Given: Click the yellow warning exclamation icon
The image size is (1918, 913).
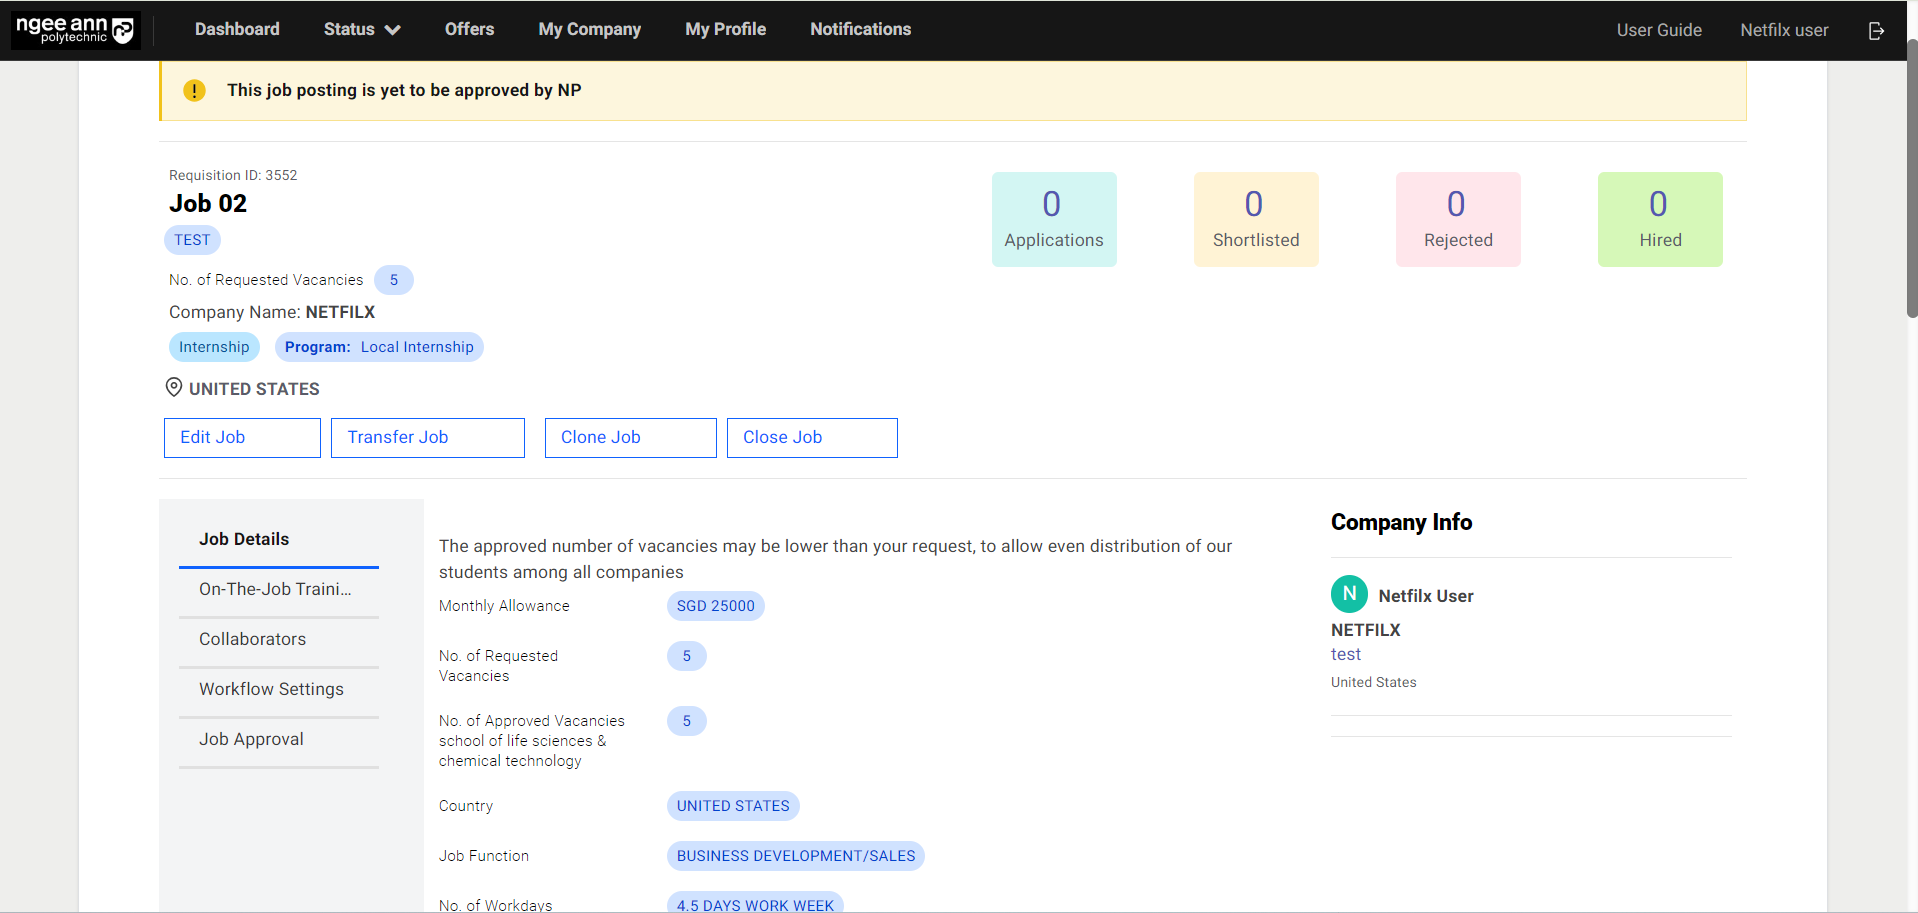Looking at the screenshot, I should (x=194, y=91).
